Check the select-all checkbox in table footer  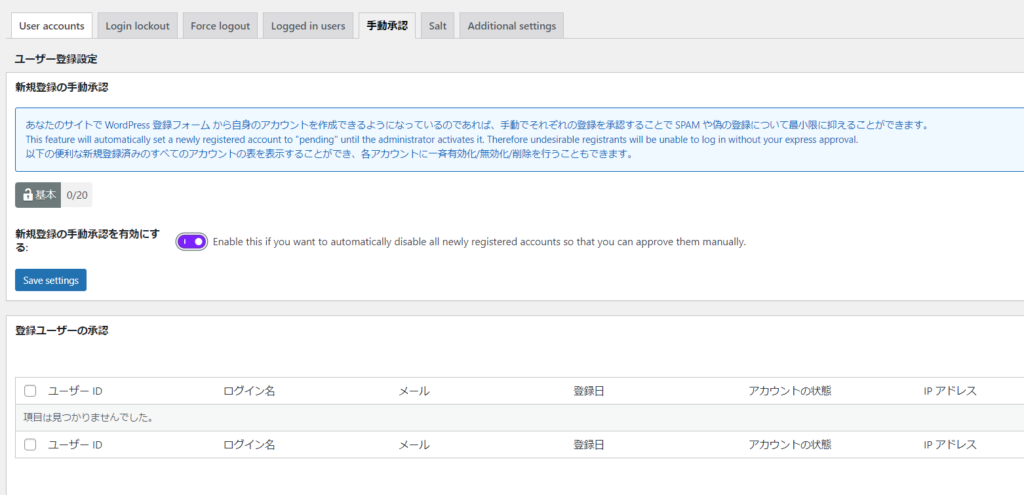pyautogui.click(x=30, y=445)
